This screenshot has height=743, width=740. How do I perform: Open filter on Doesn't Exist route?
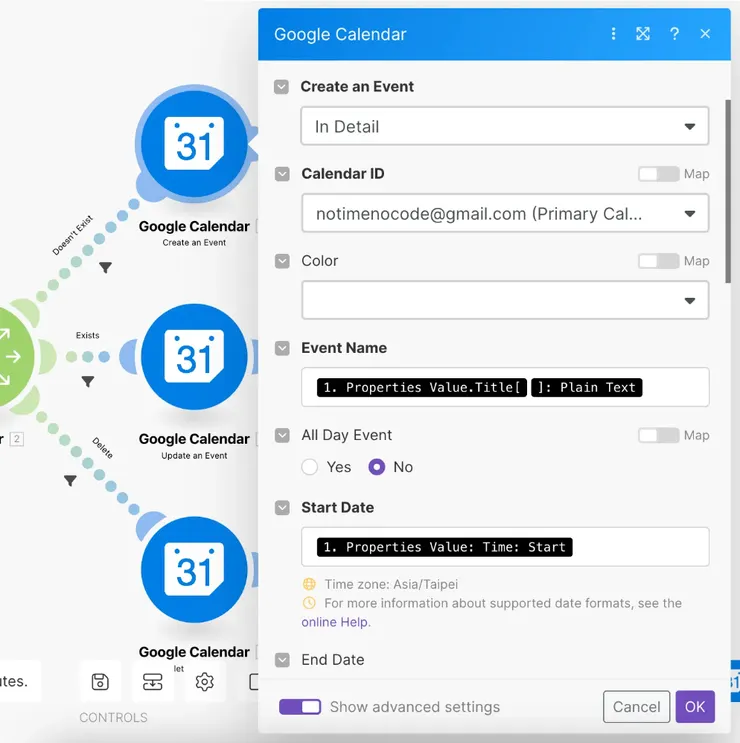click(x=105, y=268)
